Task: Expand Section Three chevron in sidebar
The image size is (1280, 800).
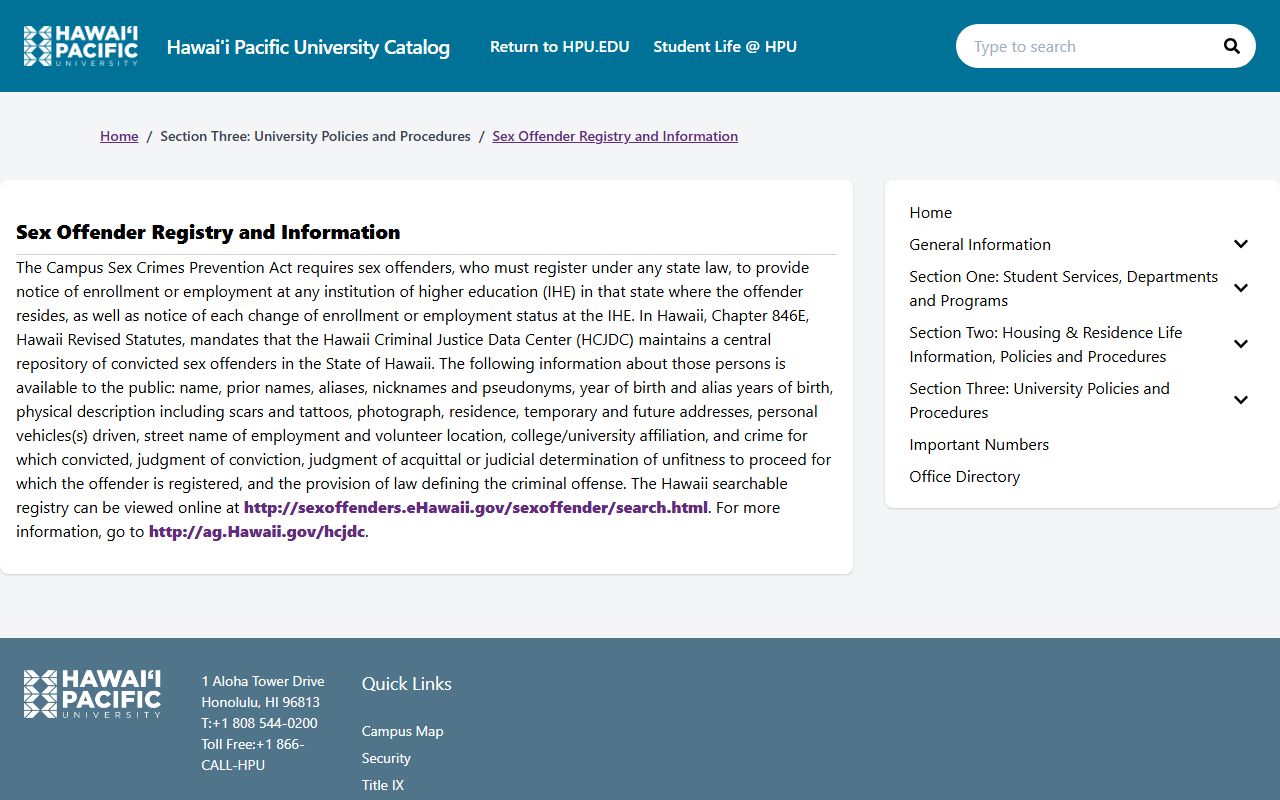Action: [1241, 400]
